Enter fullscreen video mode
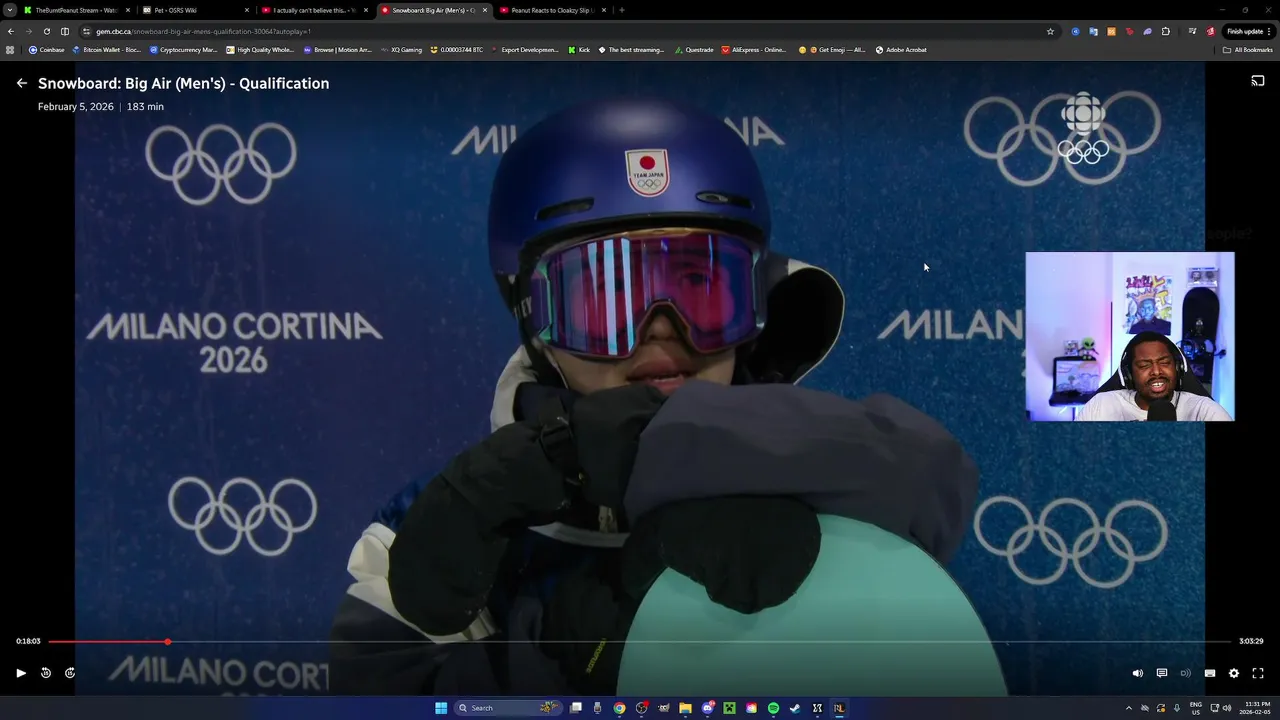This screenshot has width=1280, height=720. [x=1258, y=673]
